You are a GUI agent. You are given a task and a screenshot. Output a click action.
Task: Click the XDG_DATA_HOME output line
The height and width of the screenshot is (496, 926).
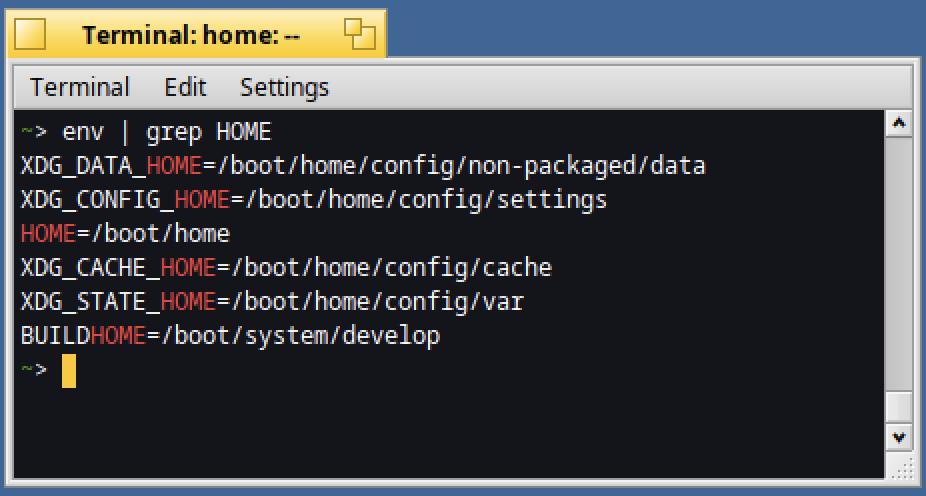(x=363, y=166)
